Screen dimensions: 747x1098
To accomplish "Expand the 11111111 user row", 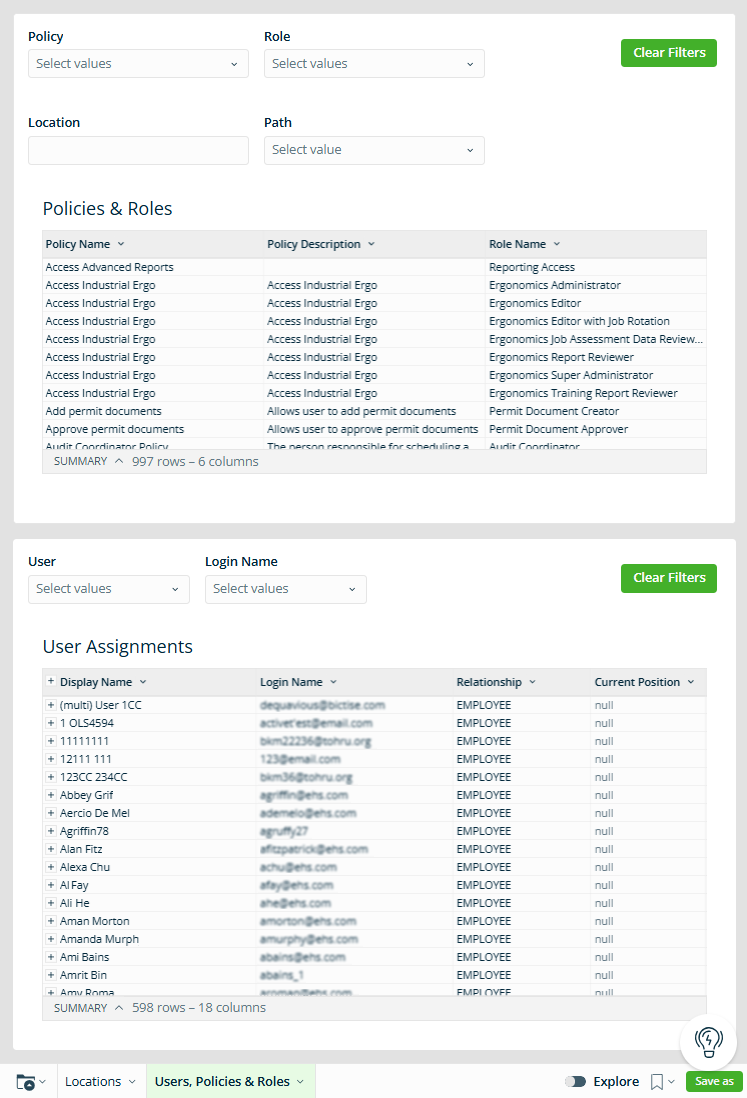I will click(50, 741).
